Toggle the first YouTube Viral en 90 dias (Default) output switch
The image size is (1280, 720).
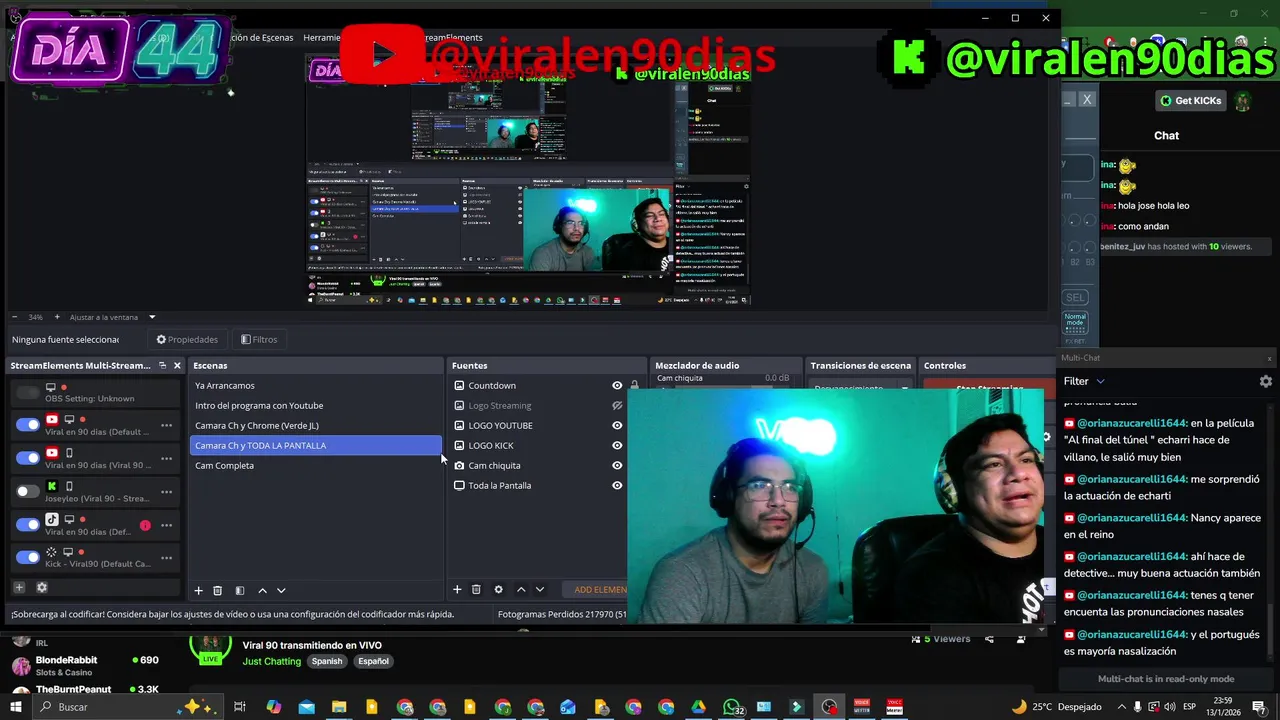(x=28, y=425)
